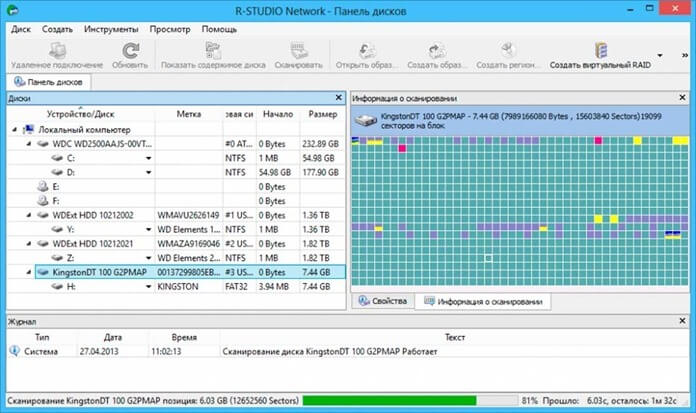Click the optical drive F: icon
The height and width of the screenshot is (413, 696).
point(43,201)
